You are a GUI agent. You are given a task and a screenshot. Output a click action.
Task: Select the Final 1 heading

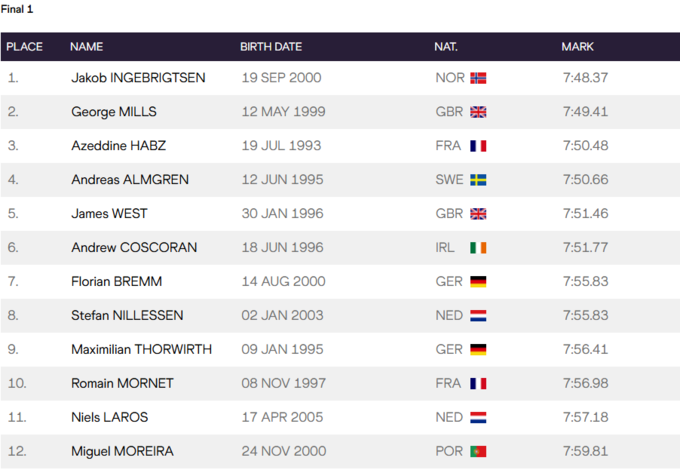pos(17,9)
